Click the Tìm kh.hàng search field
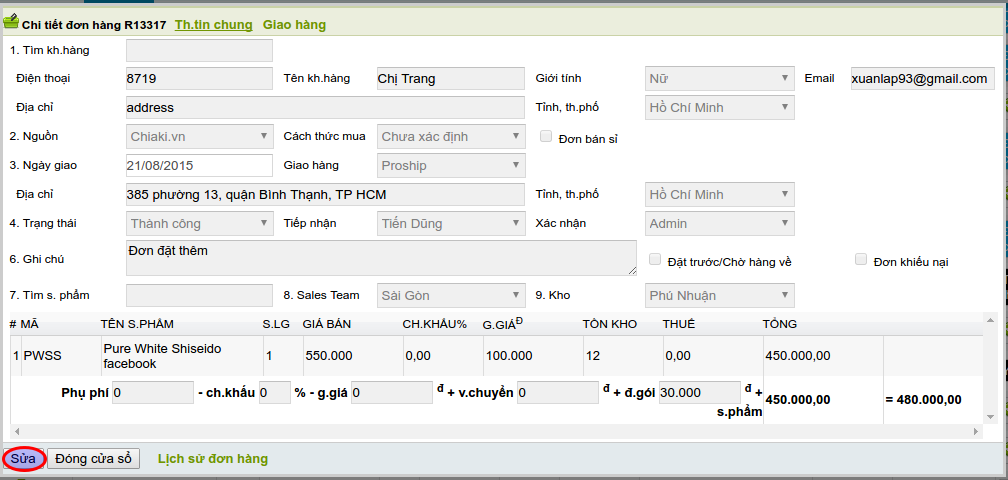Viewport: 1008px width, 480px height. 199,50
